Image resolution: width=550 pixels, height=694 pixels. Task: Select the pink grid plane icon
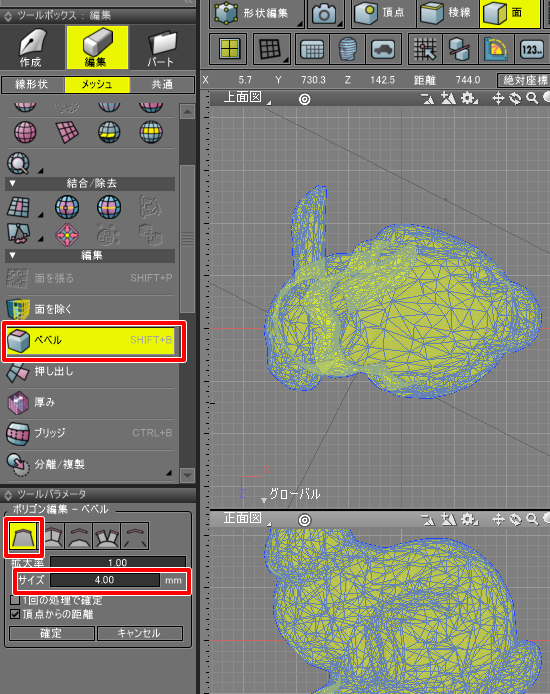point(67,132)
